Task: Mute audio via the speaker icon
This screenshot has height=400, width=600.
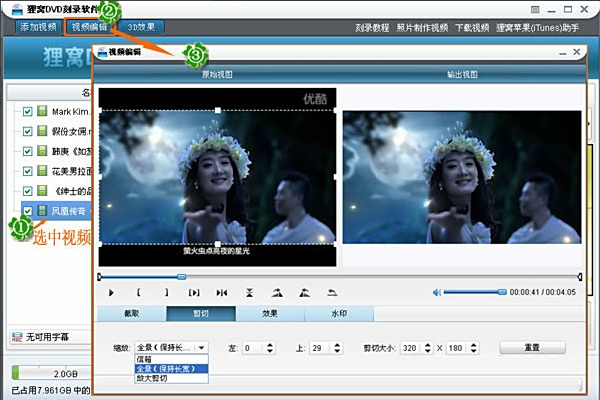Action: coord(437,292)
